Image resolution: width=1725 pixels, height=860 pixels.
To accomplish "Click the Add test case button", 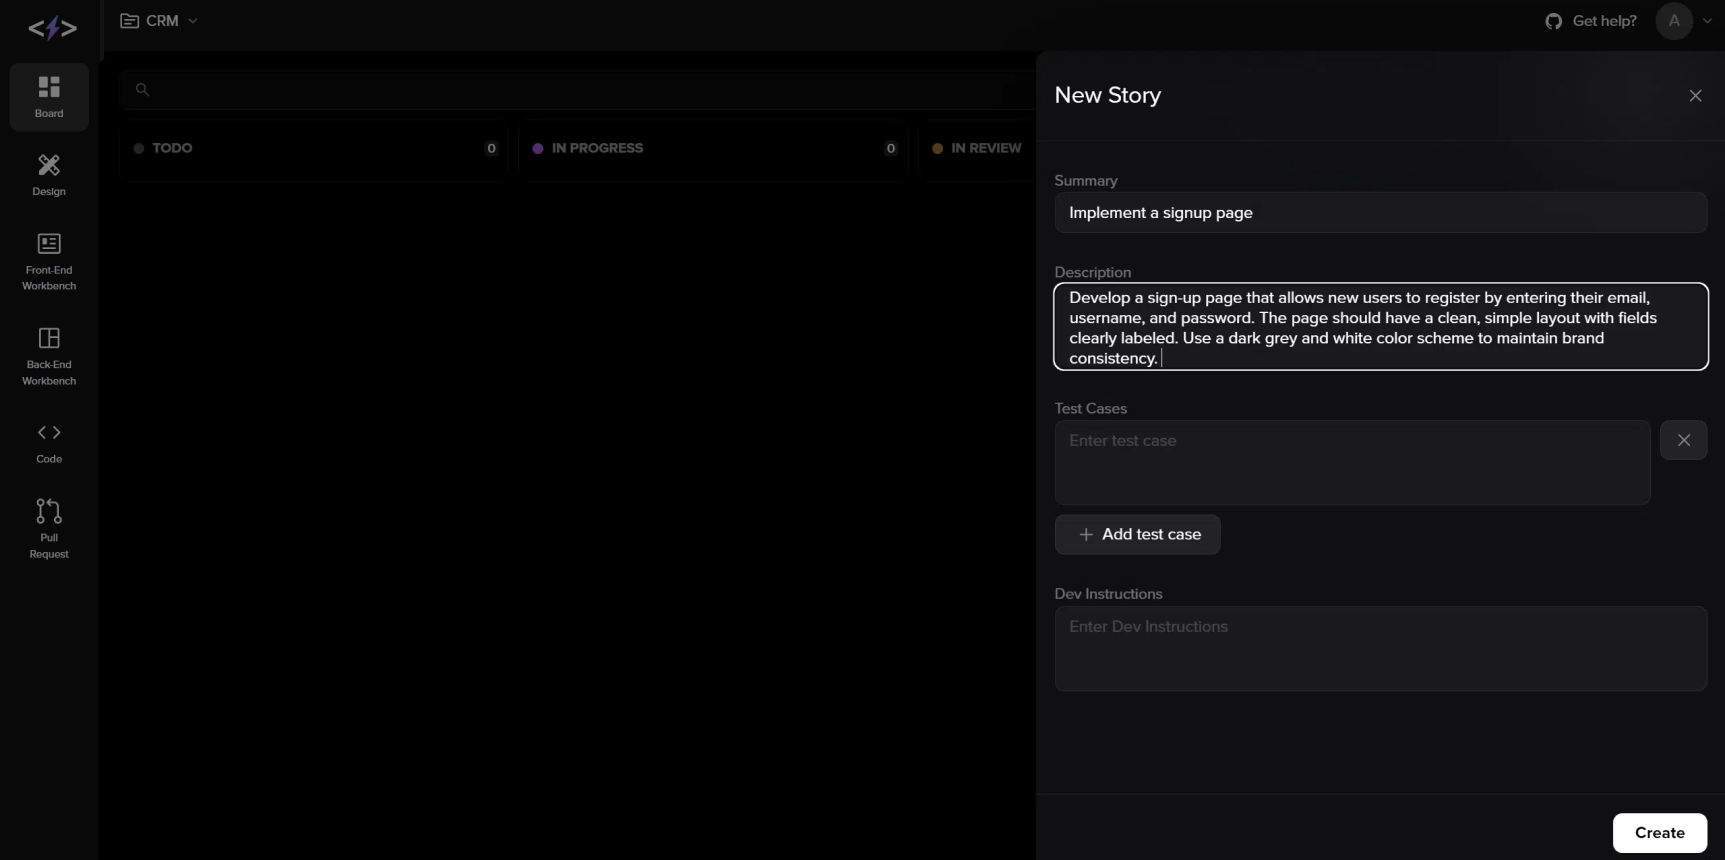I will pyautogui.click(x=1138, y=535).
